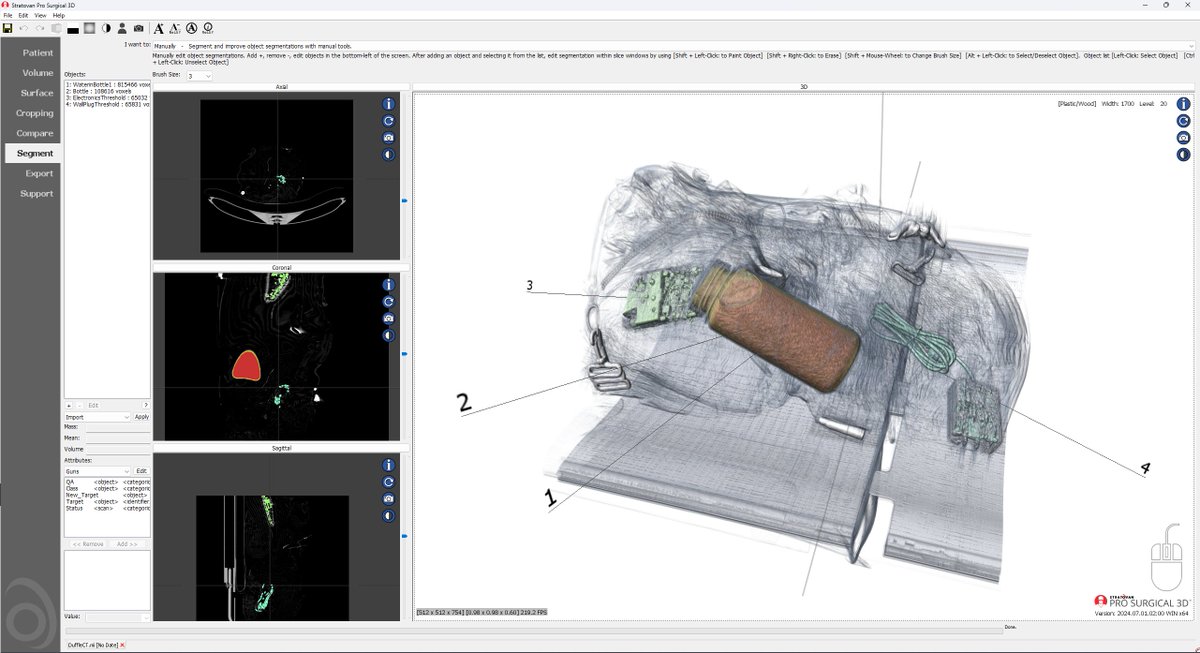The height and width of the screenshot is (653, 1200).
Task: Click the add object plus button
Action: coord(68,405)
